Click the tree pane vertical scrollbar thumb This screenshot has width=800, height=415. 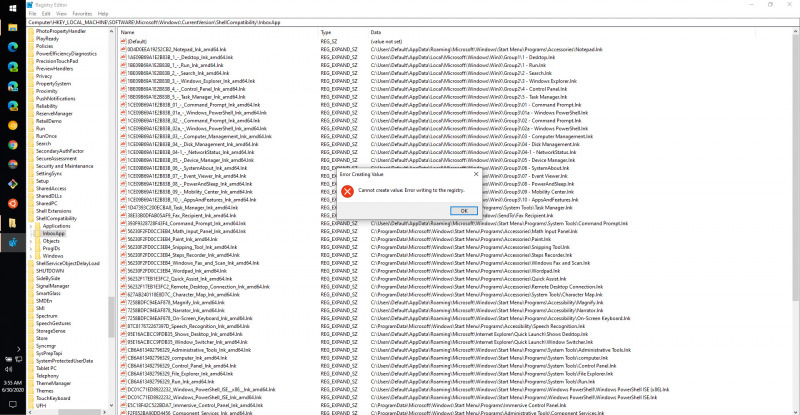[111, 317]
